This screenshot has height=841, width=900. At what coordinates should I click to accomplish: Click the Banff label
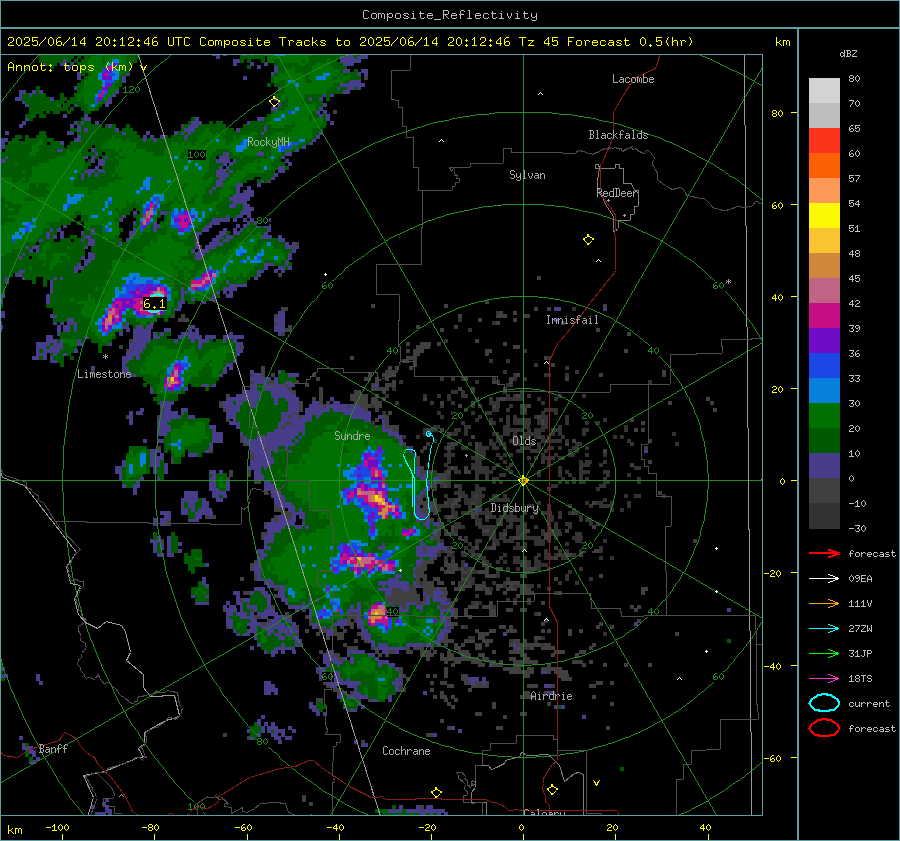pos(53,749)
